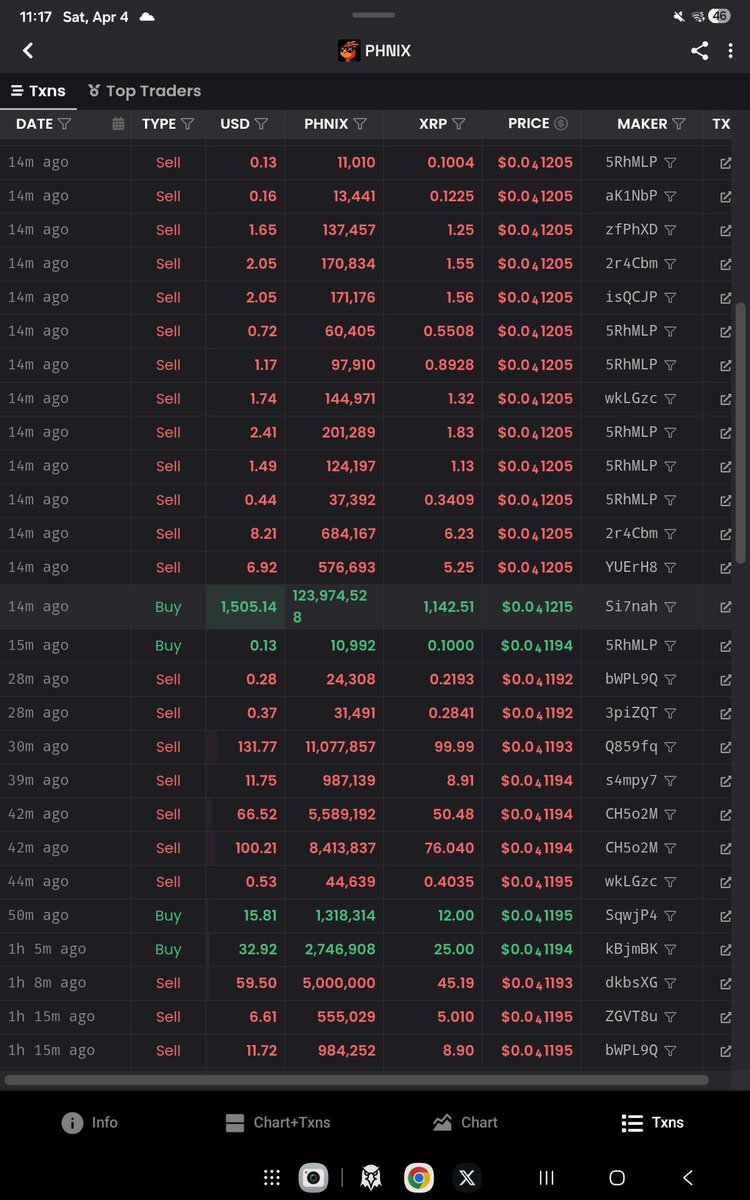Launch Chrome from the taskbar
Image resolution: width=750 pixels, height=1200 pixels.
[419, 1177]
